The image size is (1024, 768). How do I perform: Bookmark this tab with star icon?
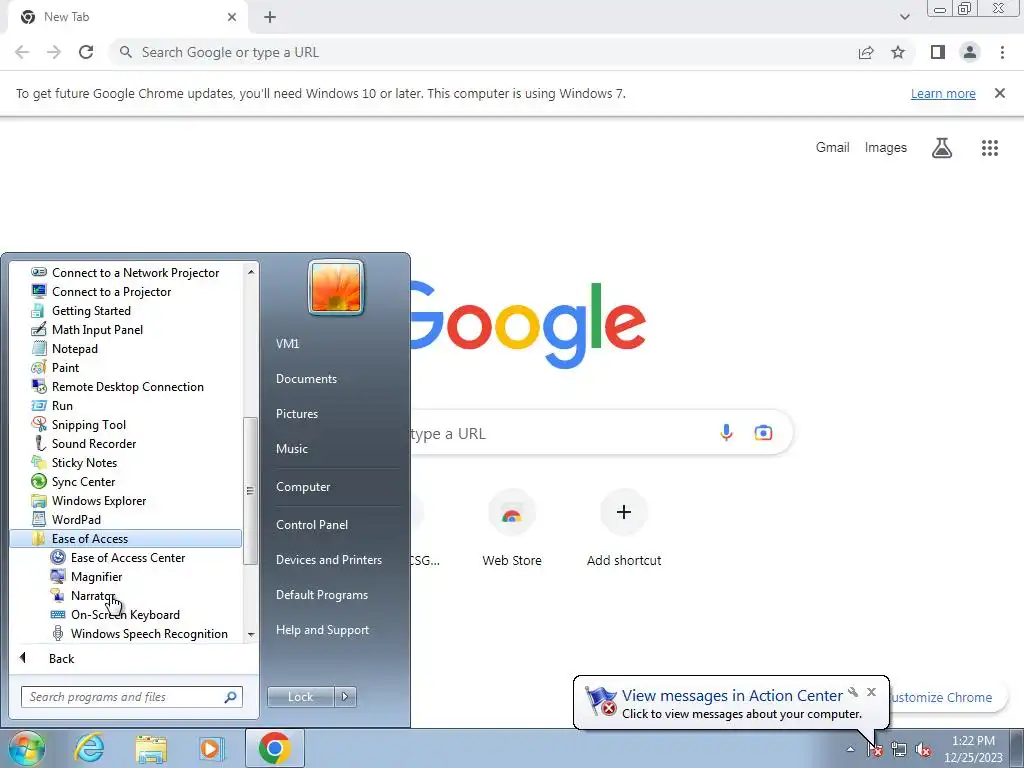click(898, 52)
